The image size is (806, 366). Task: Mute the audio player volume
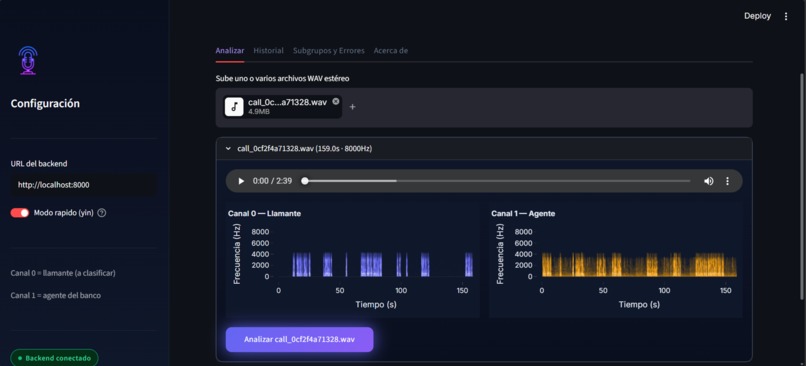tap(708, 181)
